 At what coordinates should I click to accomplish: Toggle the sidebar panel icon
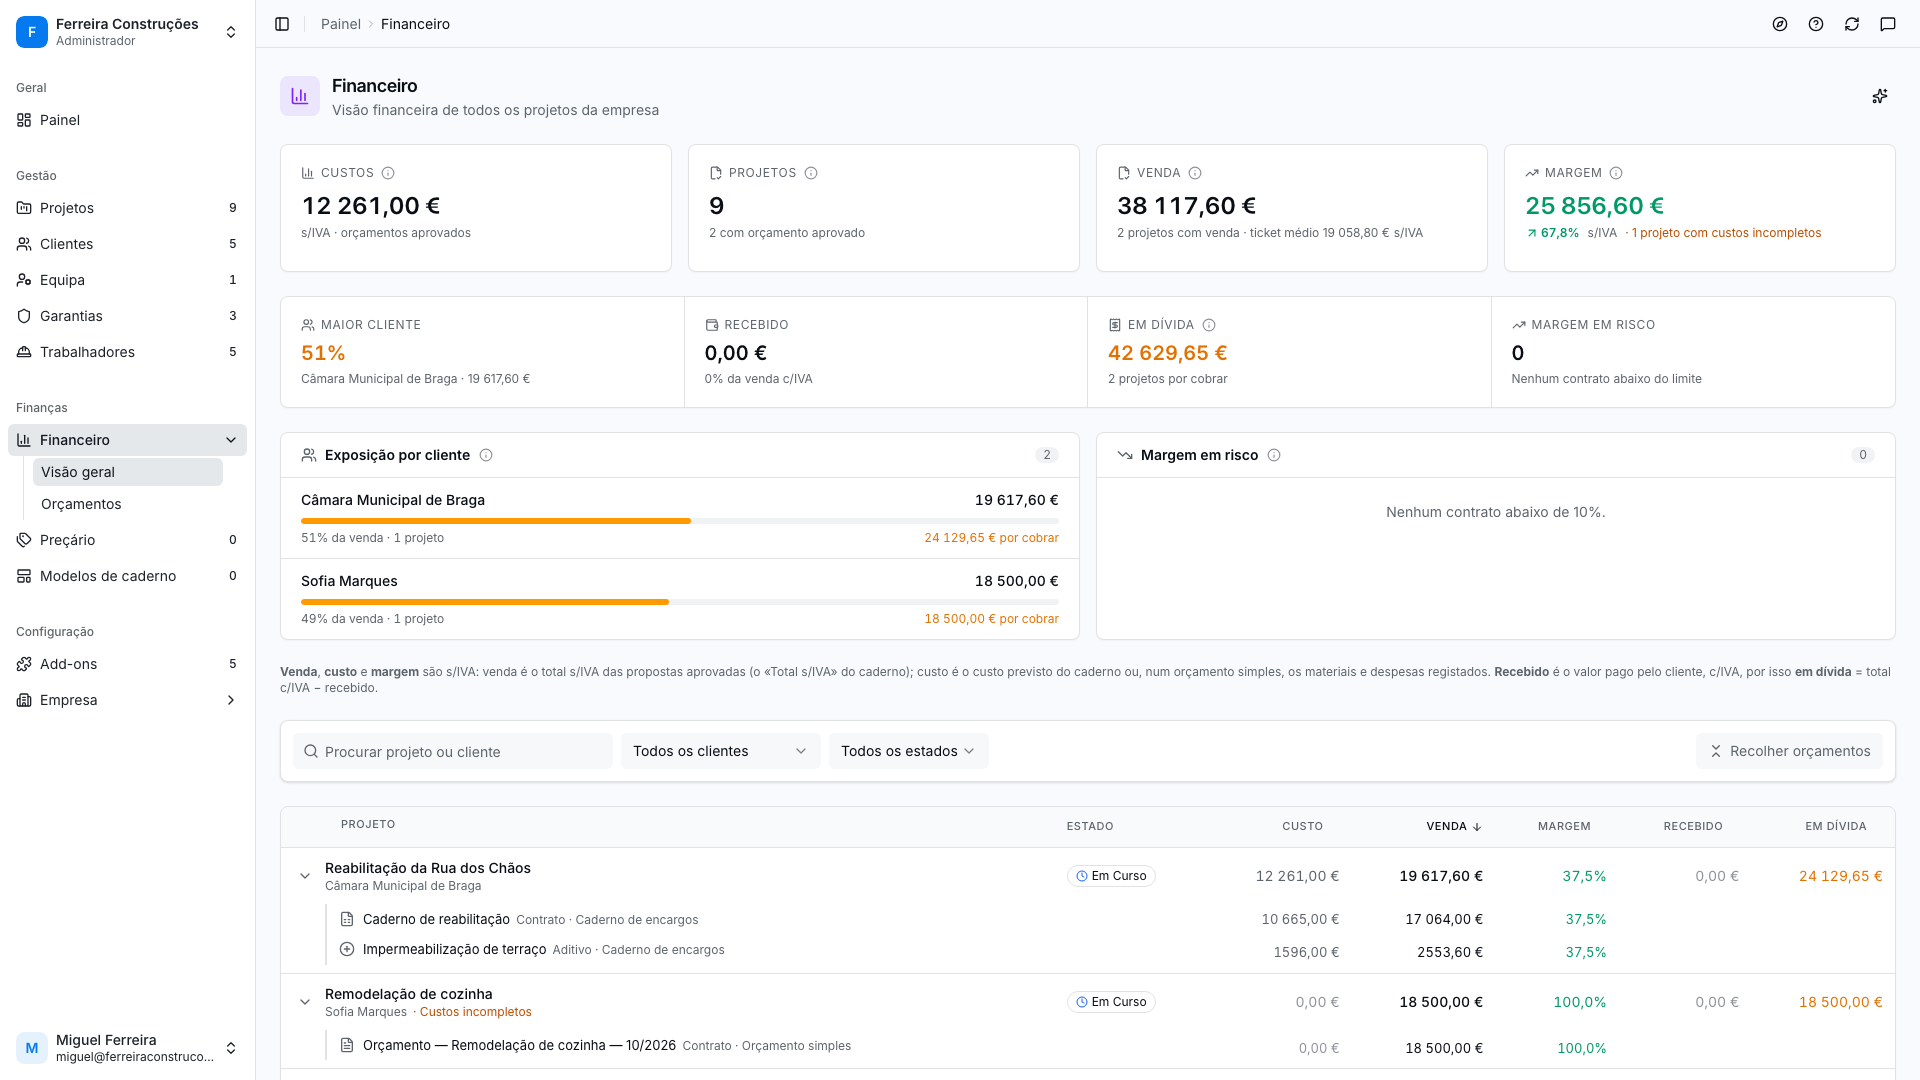point(282,24)
